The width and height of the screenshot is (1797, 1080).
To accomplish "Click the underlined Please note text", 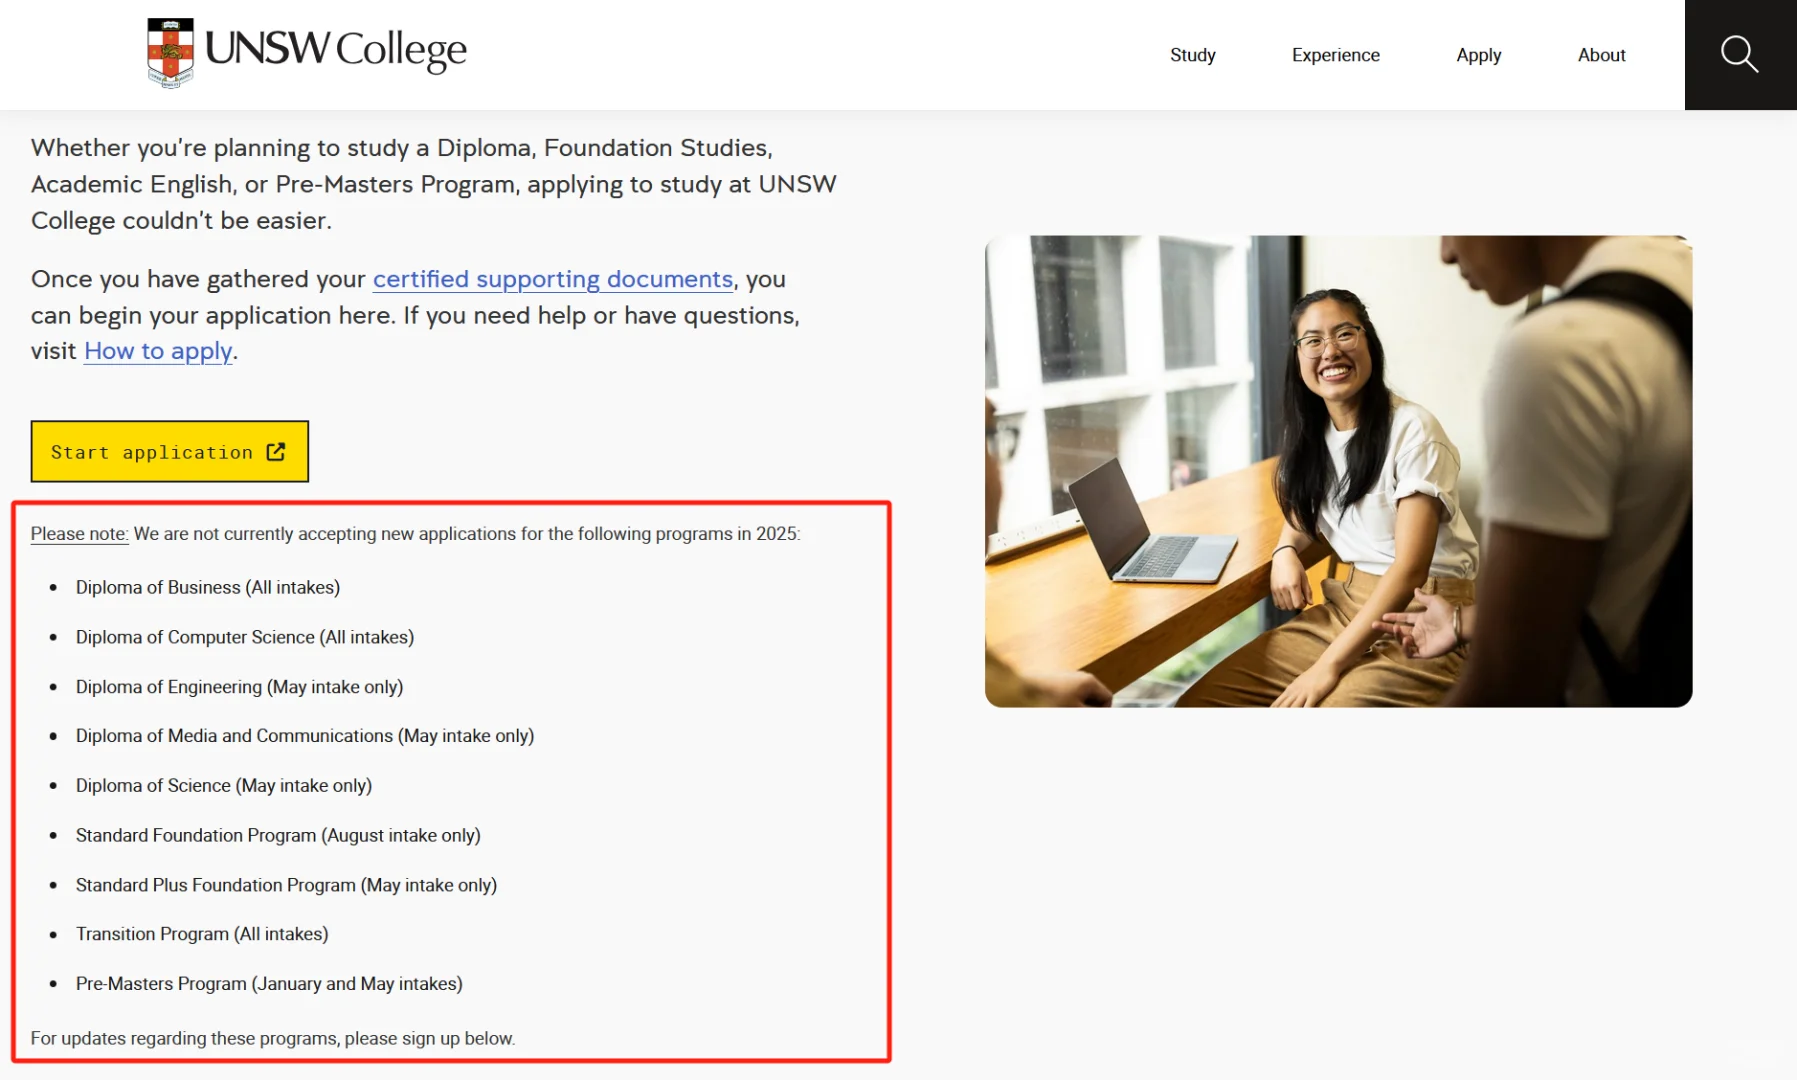I will tap(79, 534).
